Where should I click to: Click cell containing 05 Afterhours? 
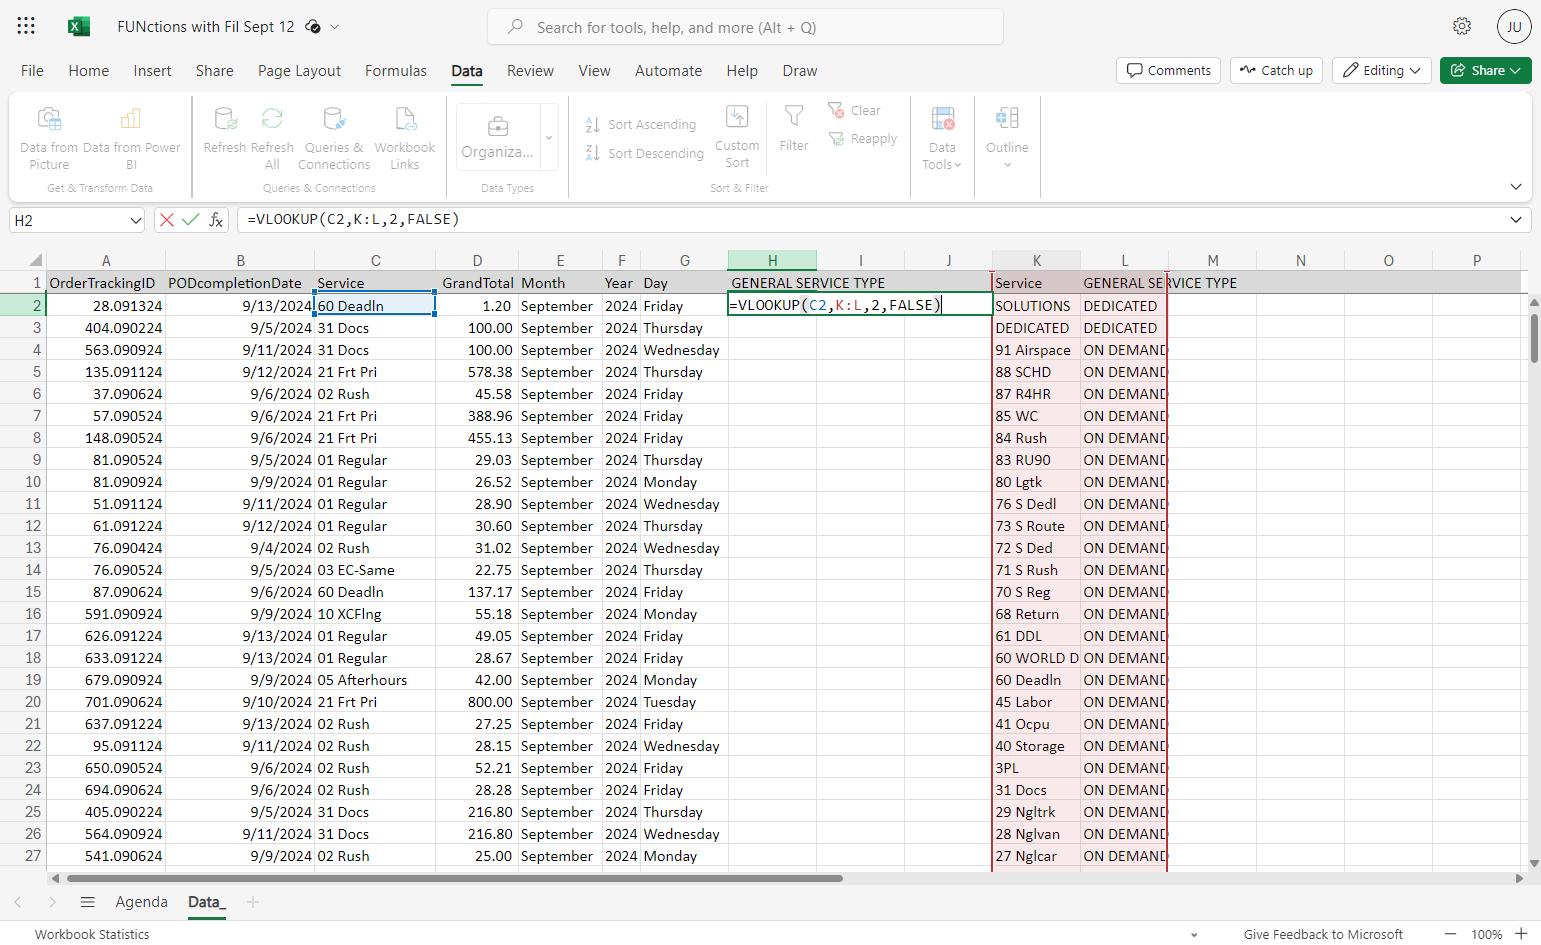click(375, 680)
